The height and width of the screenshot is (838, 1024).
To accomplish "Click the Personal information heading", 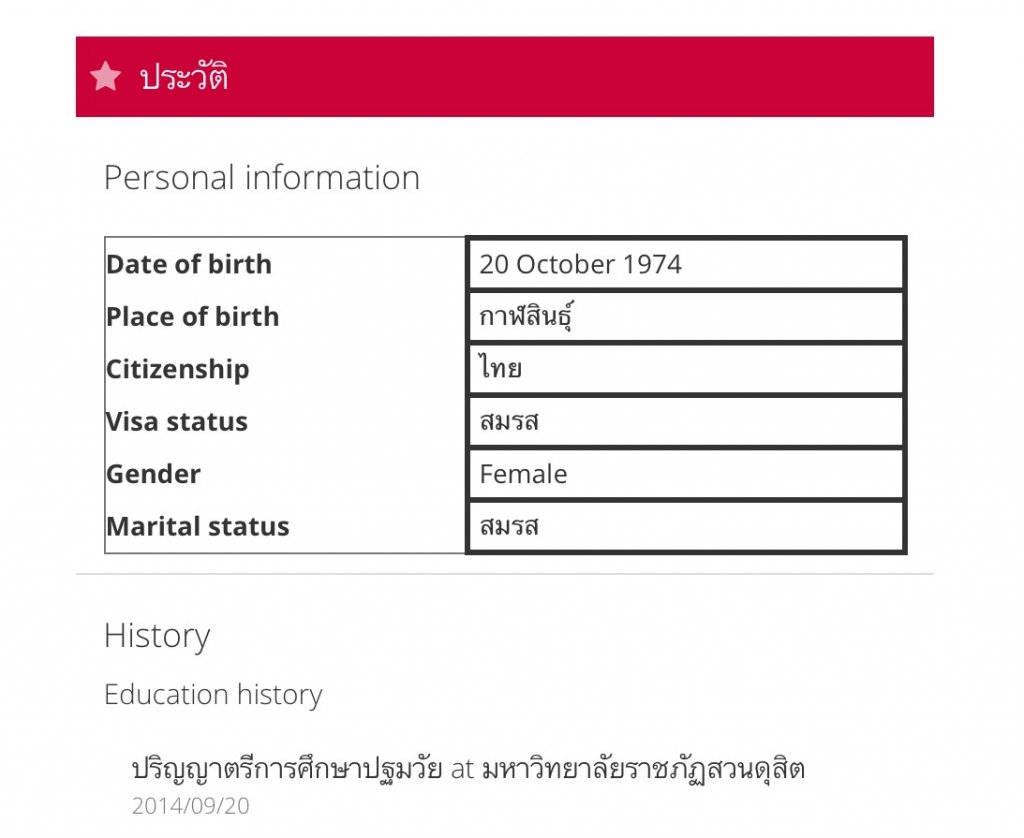I will (262, 178).
